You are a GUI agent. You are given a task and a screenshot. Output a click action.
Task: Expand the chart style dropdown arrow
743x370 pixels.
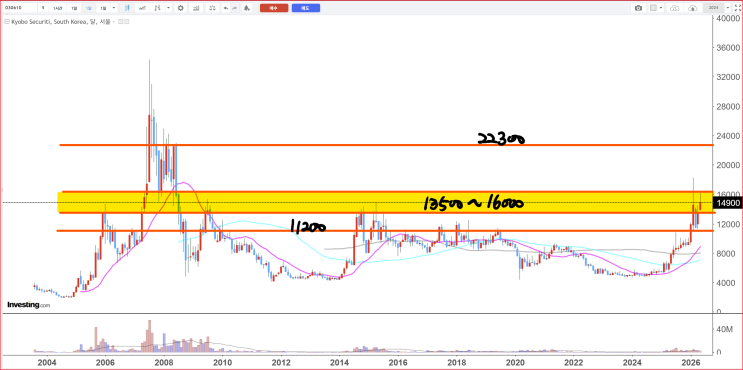click(168, 8)
